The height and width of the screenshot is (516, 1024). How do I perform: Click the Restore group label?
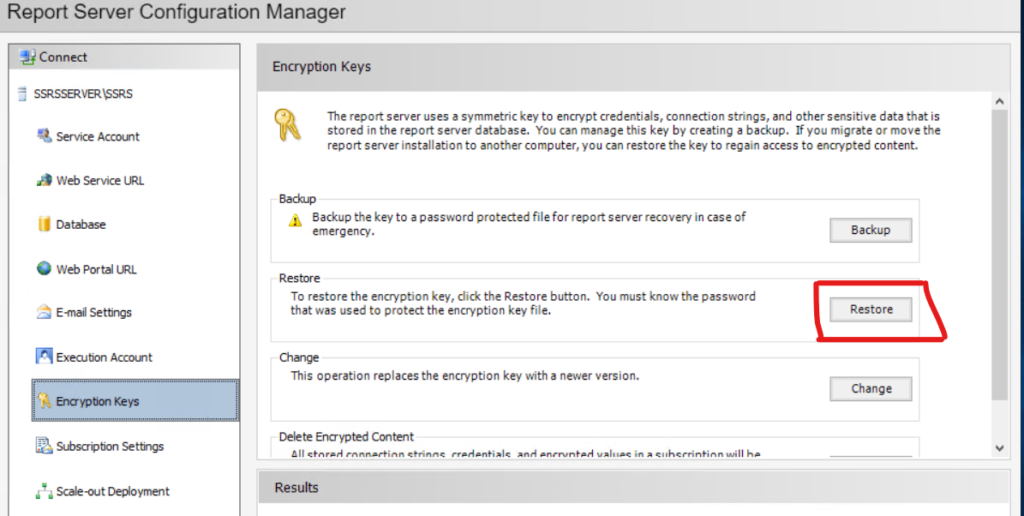point(299,278)
